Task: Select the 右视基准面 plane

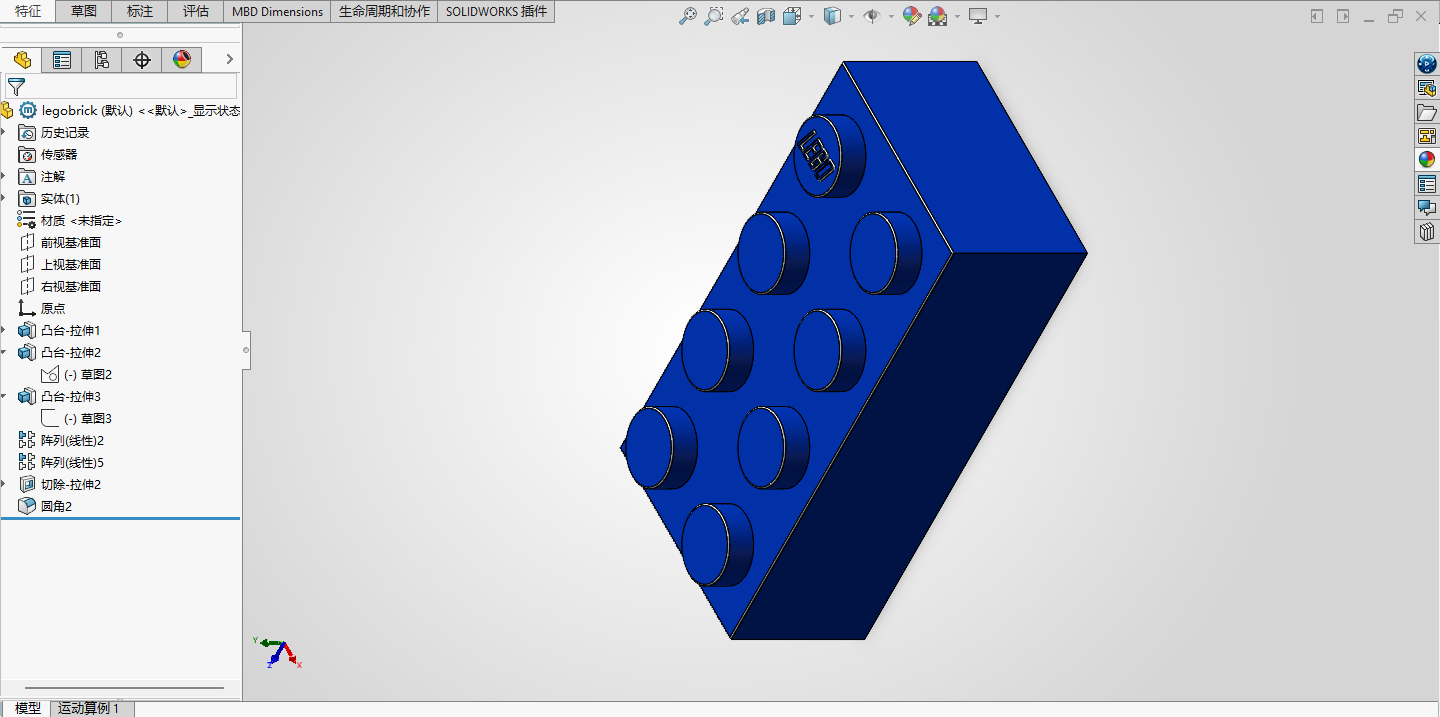Action: (x=60, y=286)
